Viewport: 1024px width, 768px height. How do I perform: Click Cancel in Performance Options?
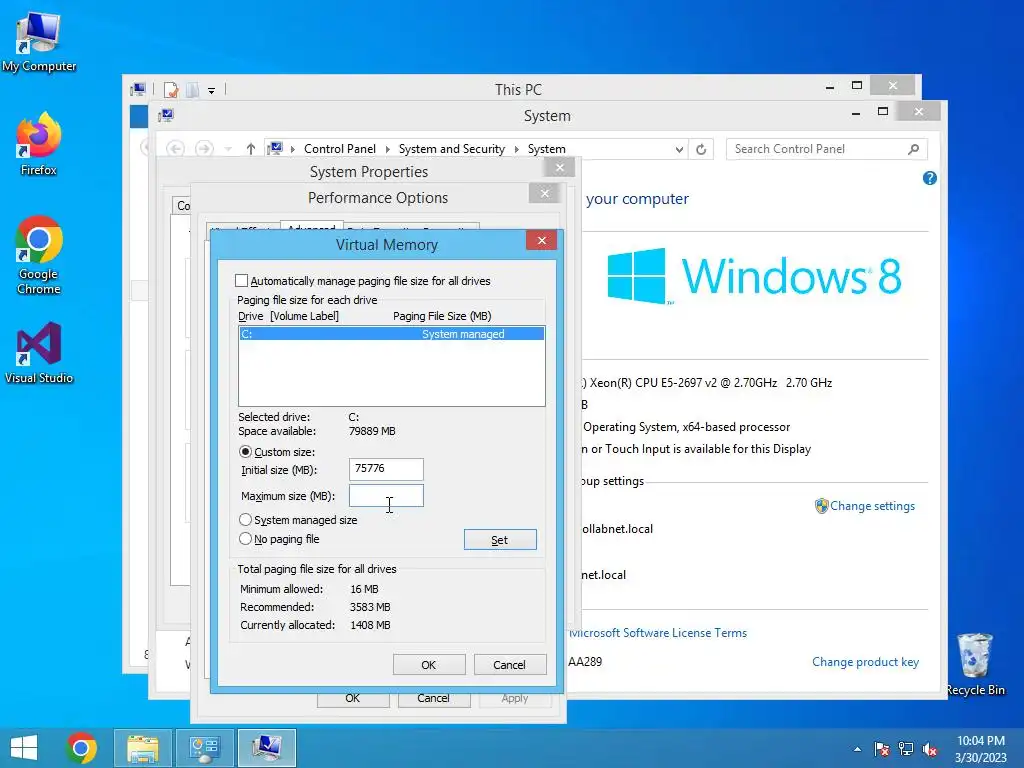click(434, 699)
